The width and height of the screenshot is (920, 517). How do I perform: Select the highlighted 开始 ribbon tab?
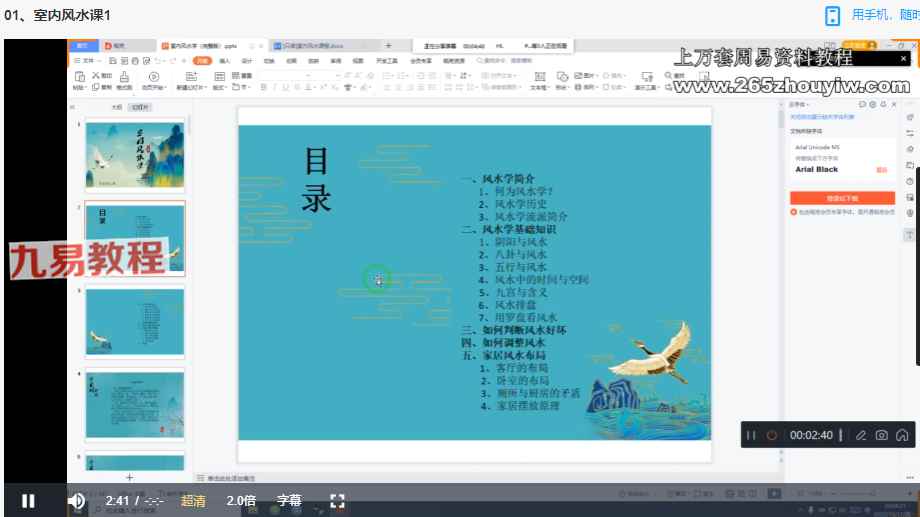click(x=202, y=61)
